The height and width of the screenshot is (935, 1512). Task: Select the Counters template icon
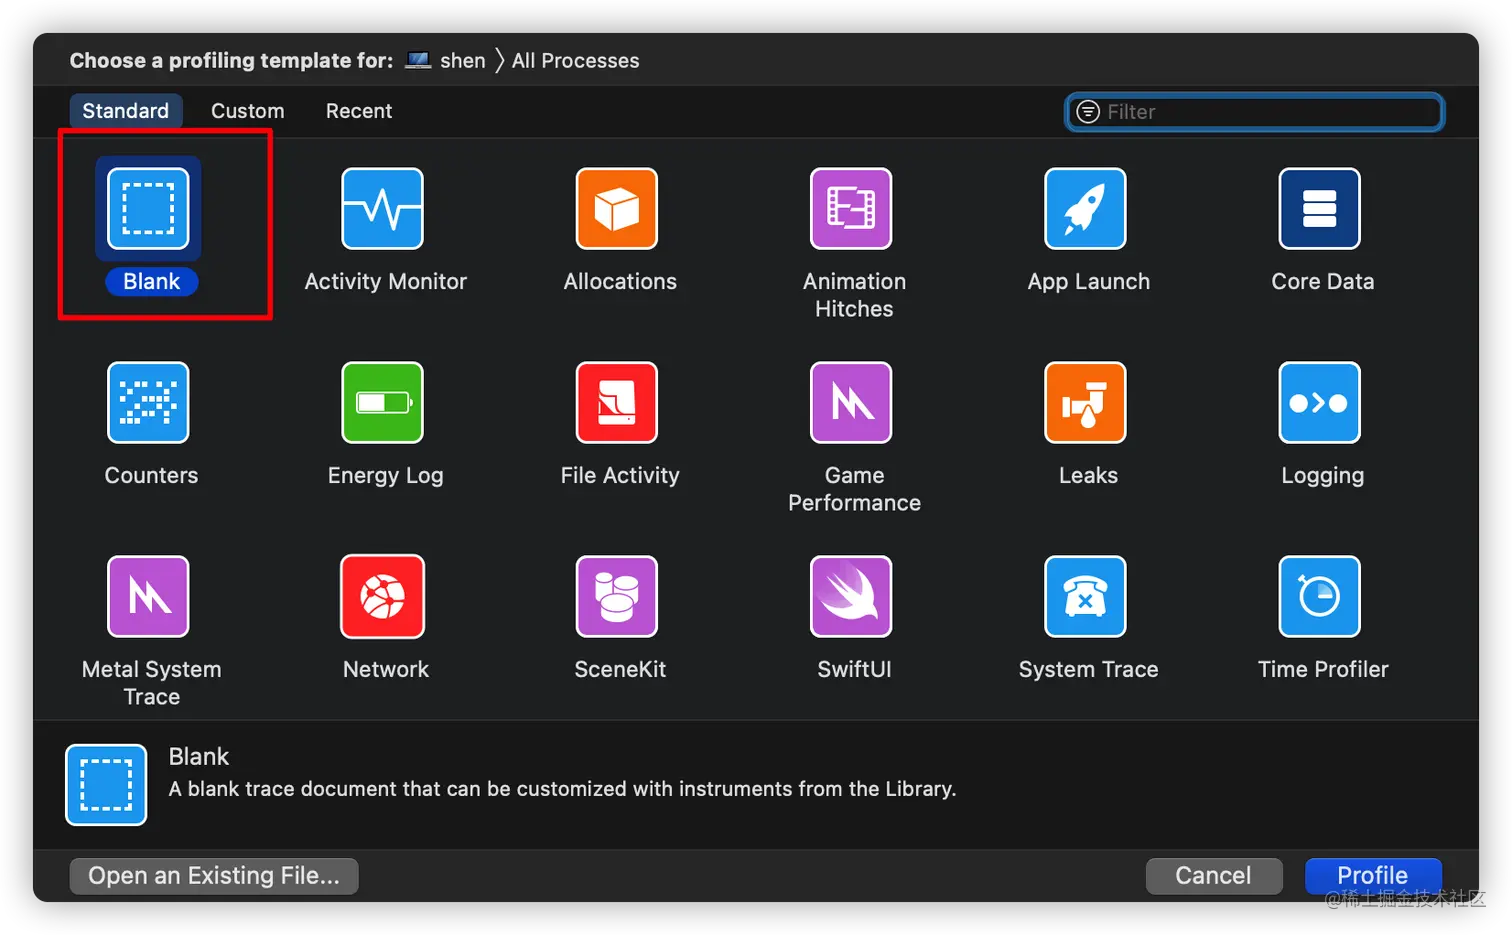148,402
